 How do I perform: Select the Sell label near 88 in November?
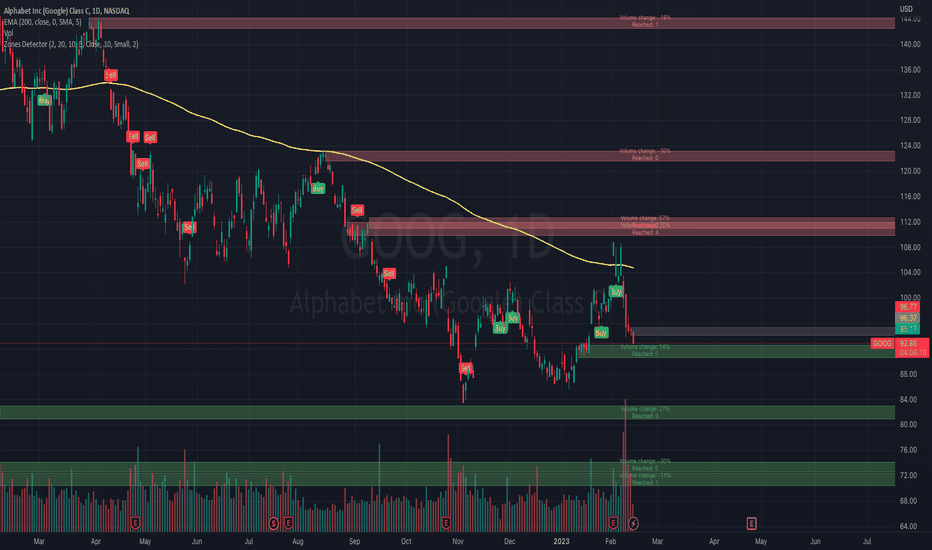coord(465,369)
